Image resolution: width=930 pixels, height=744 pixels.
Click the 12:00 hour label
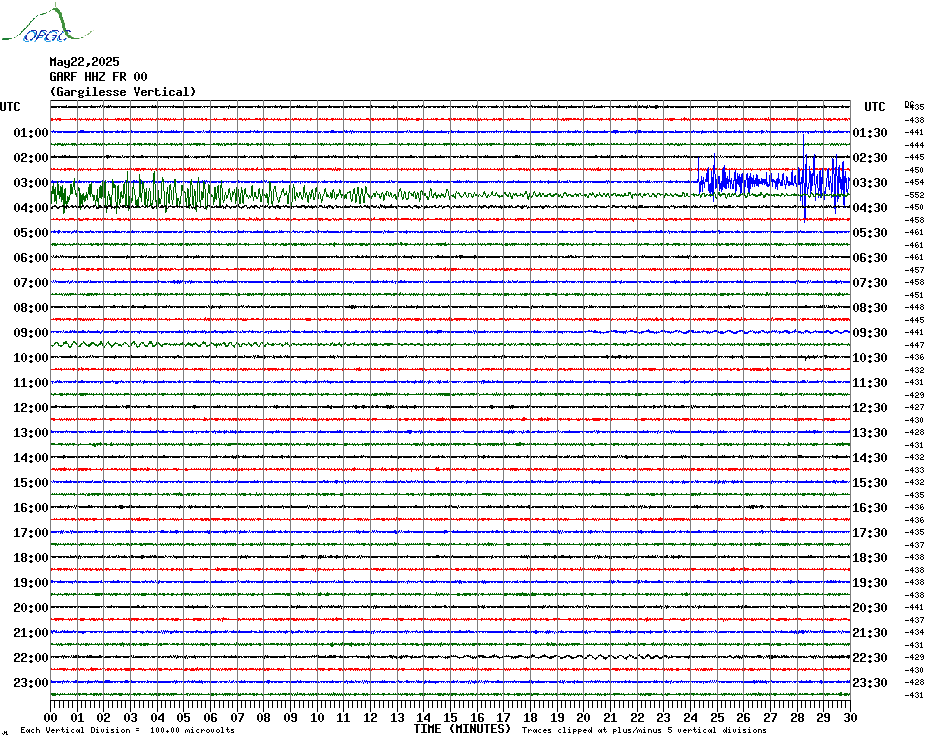click(x=31, y=408)
